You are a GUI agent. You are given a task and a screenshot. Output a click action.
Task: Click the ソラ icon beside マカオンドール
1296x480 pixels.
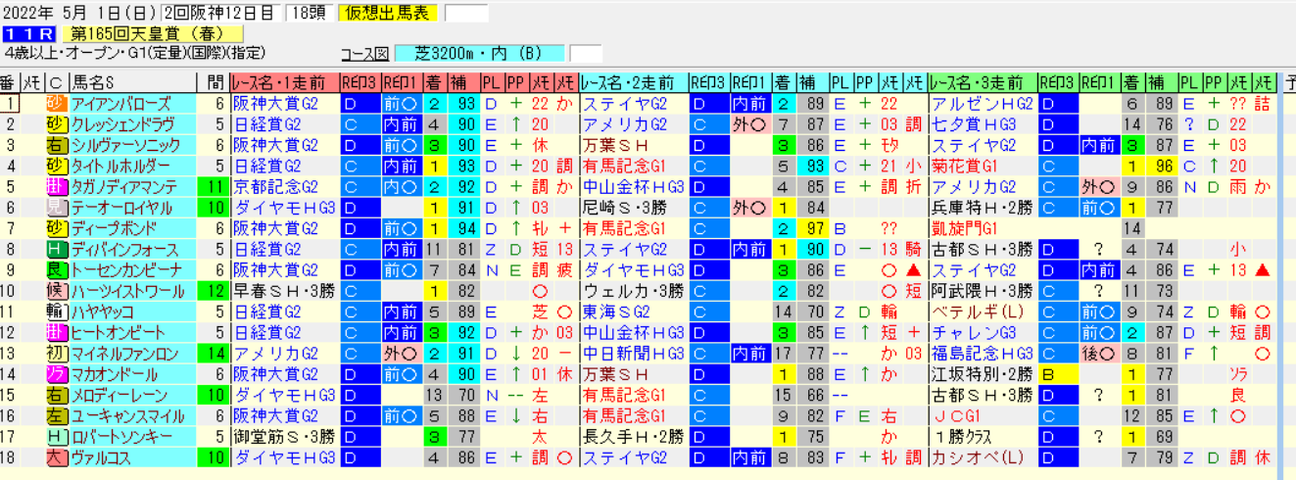[55, 374]
